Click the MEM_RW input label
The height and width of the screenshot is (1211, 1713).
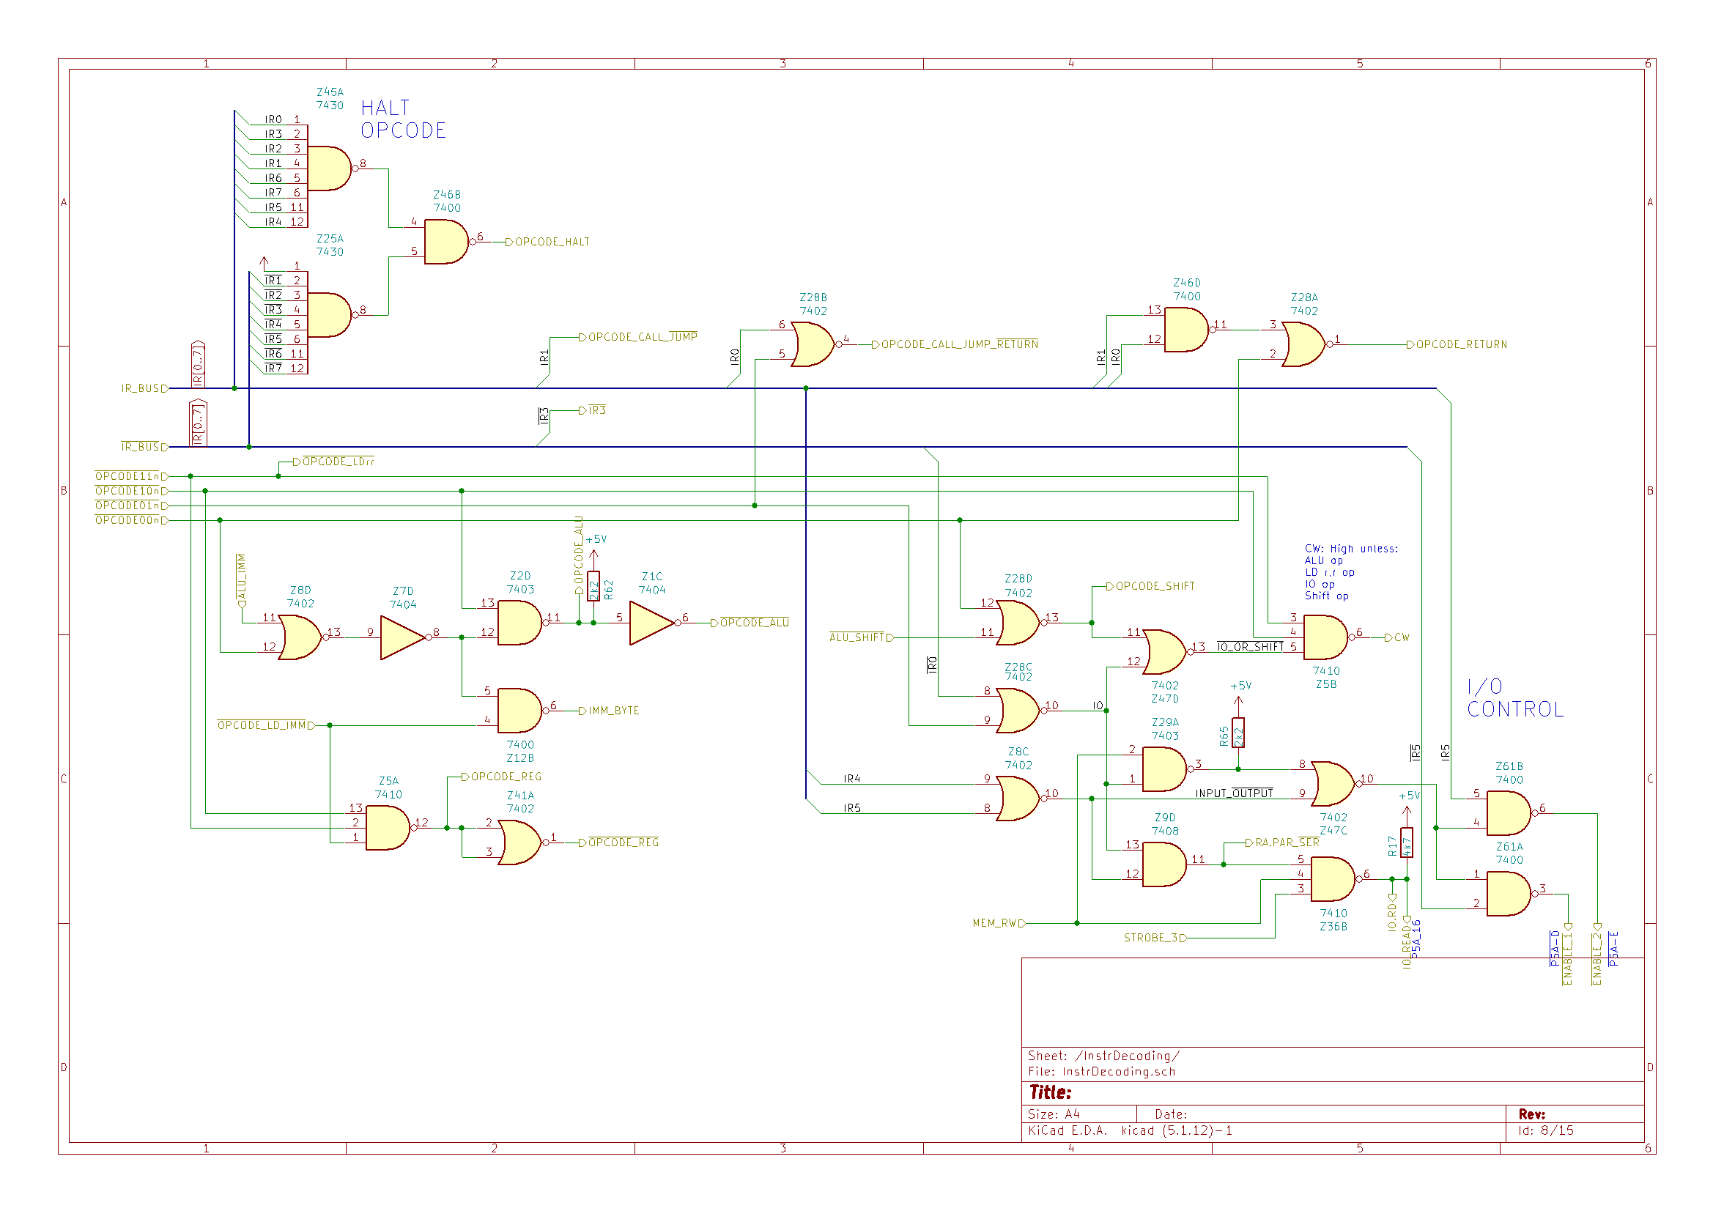998,923
